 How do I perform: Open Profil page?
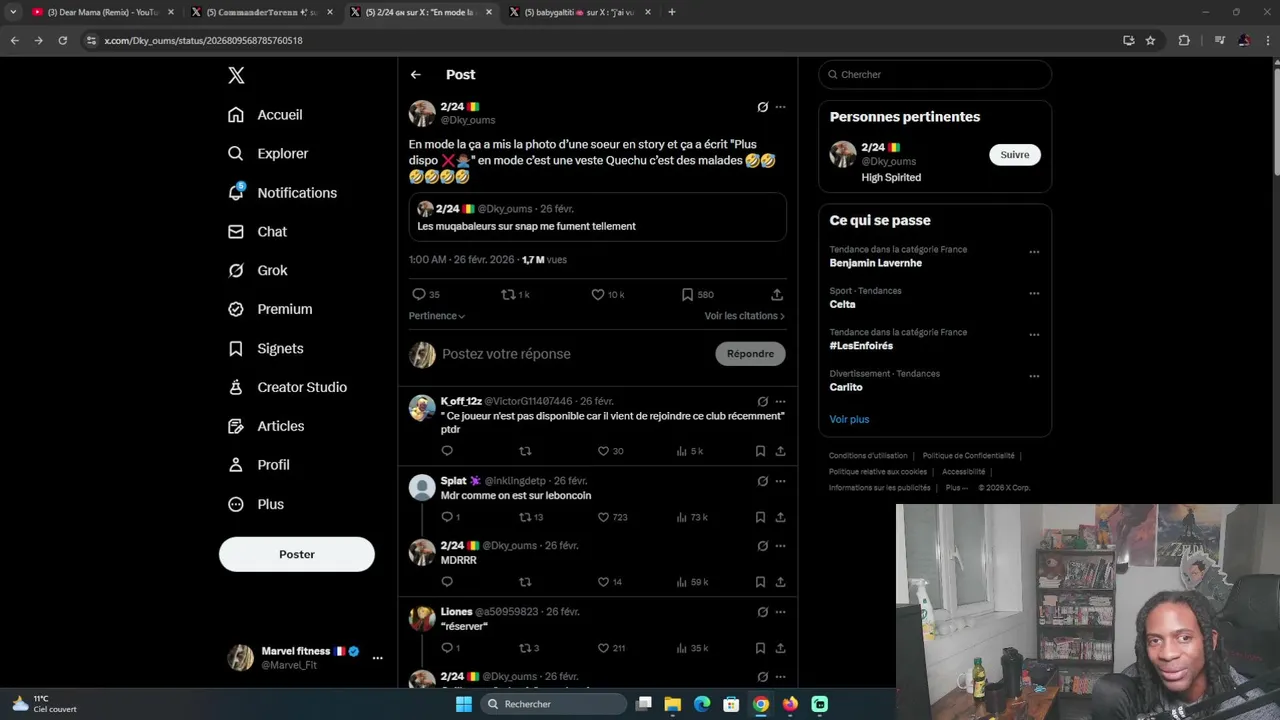259,465
